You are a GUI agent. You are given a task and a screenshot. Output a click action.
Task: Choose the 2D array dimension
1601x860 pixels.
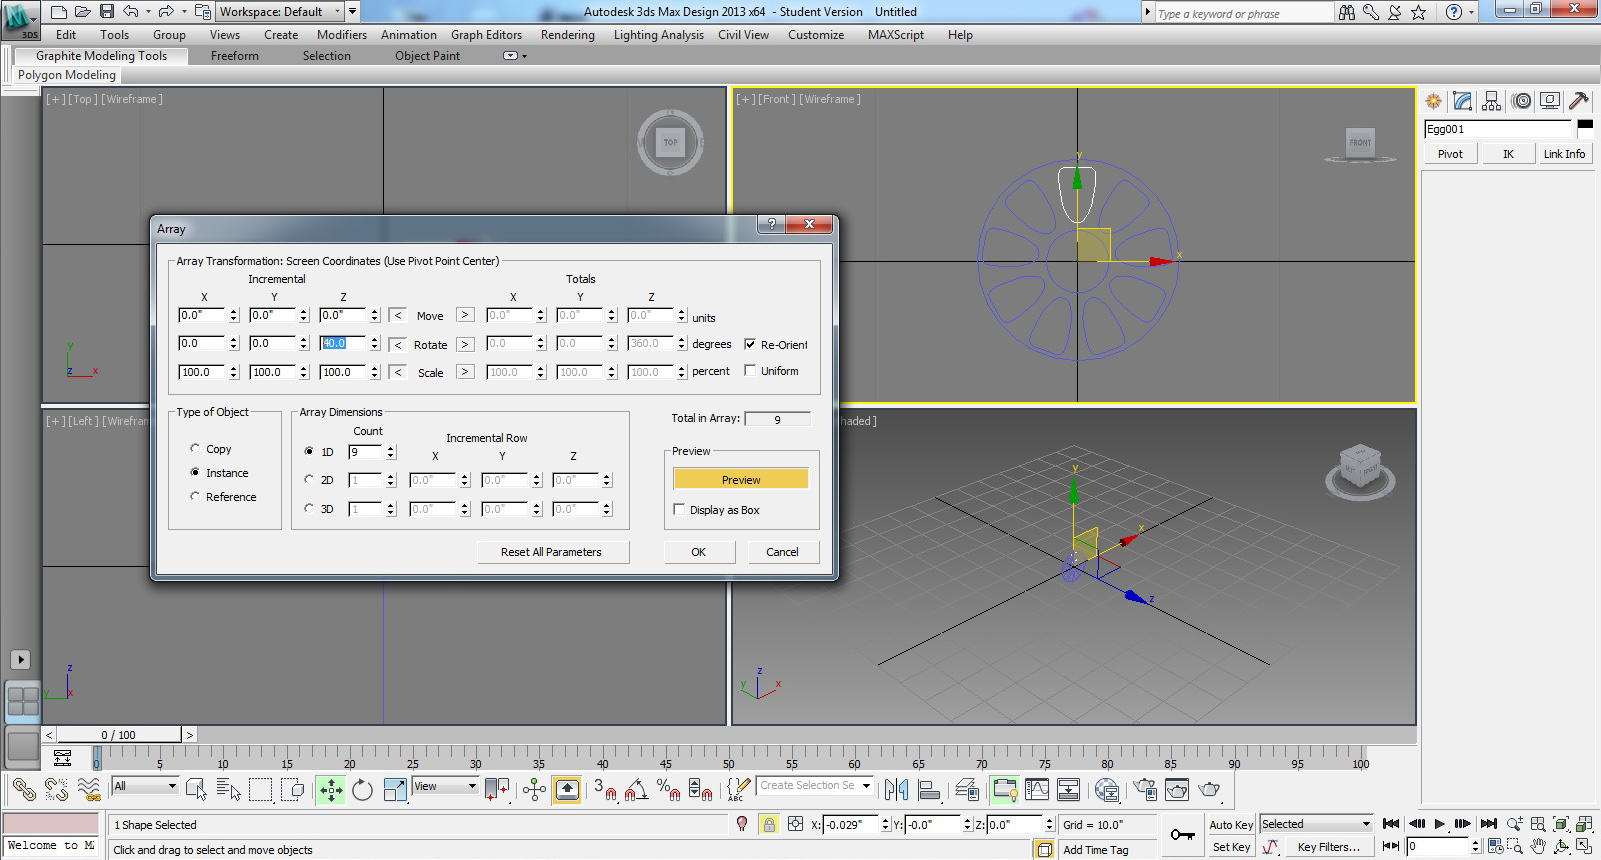(x=309, y=480)
